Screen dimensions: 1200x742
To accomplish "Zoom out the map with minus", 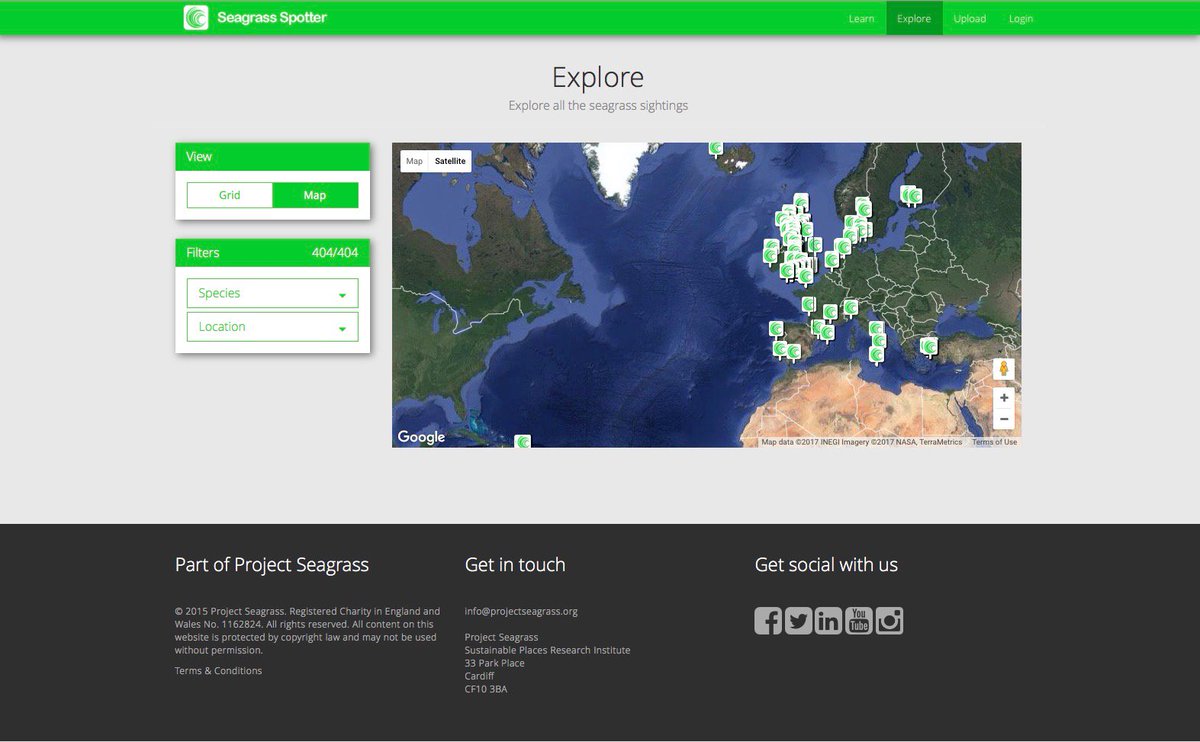I will 1004,419.
